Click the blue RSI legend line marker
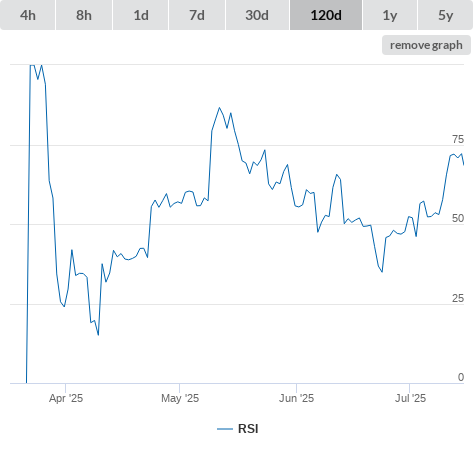474x455 pixels. (x=225, y=429)
